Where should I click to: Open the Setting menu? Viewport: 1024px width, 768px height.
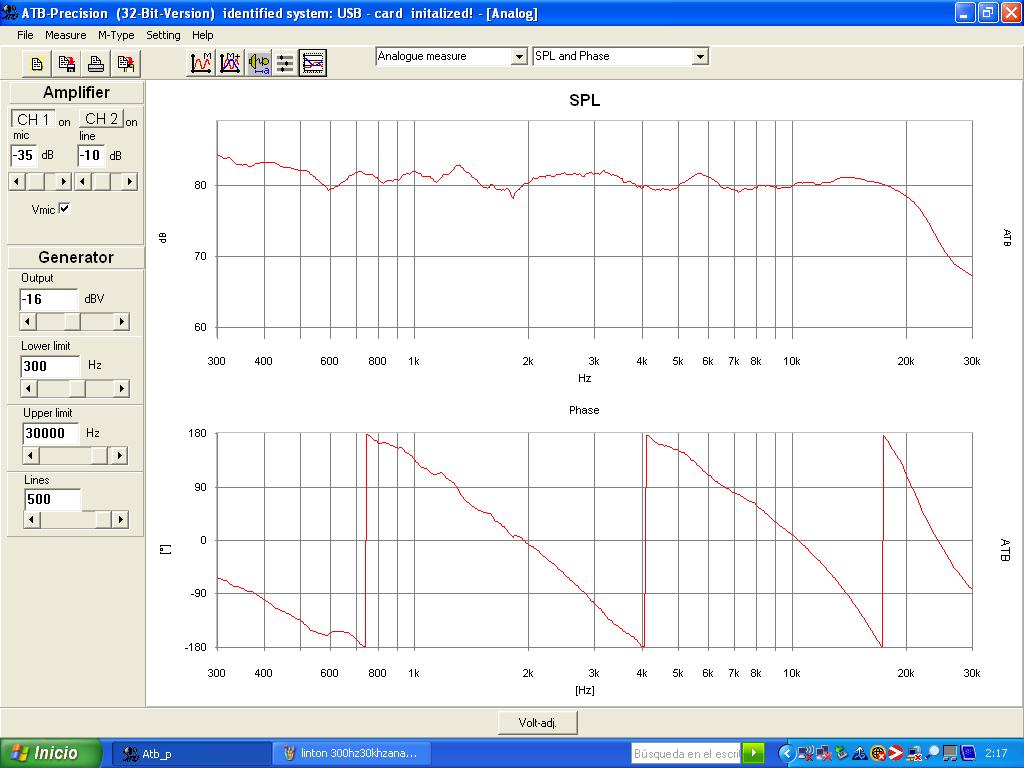[x=163, y=35]
